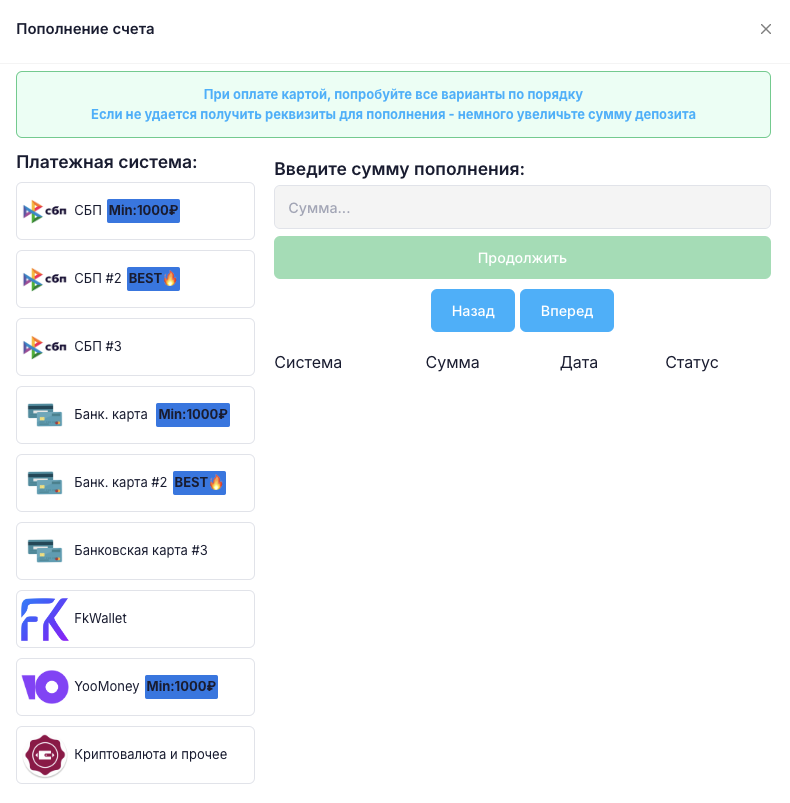Click the Вперед button
The width and height of the screenshot is (790, 803).
click(x=567, y=311)
